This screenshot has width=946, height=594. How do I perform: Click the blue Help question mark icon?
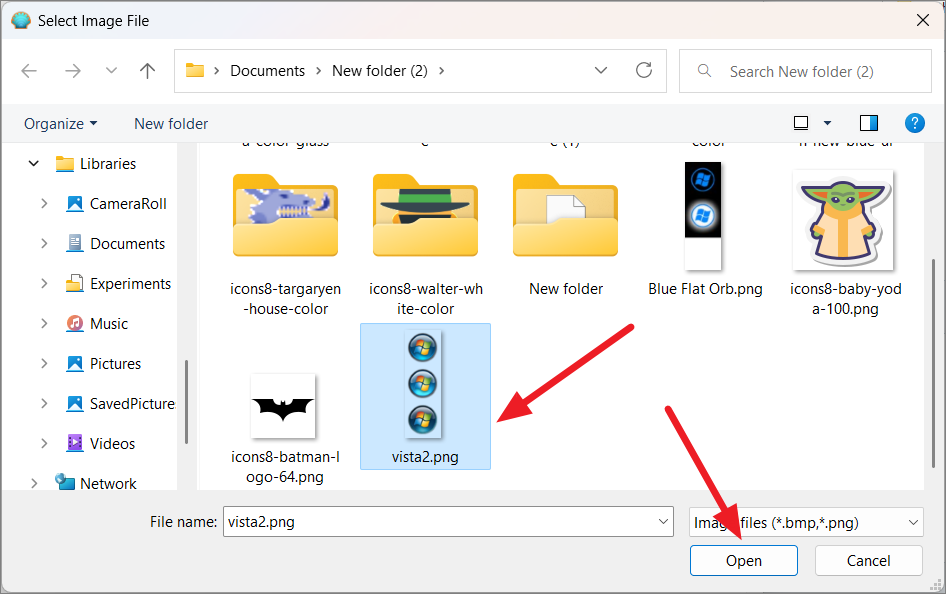914,123
